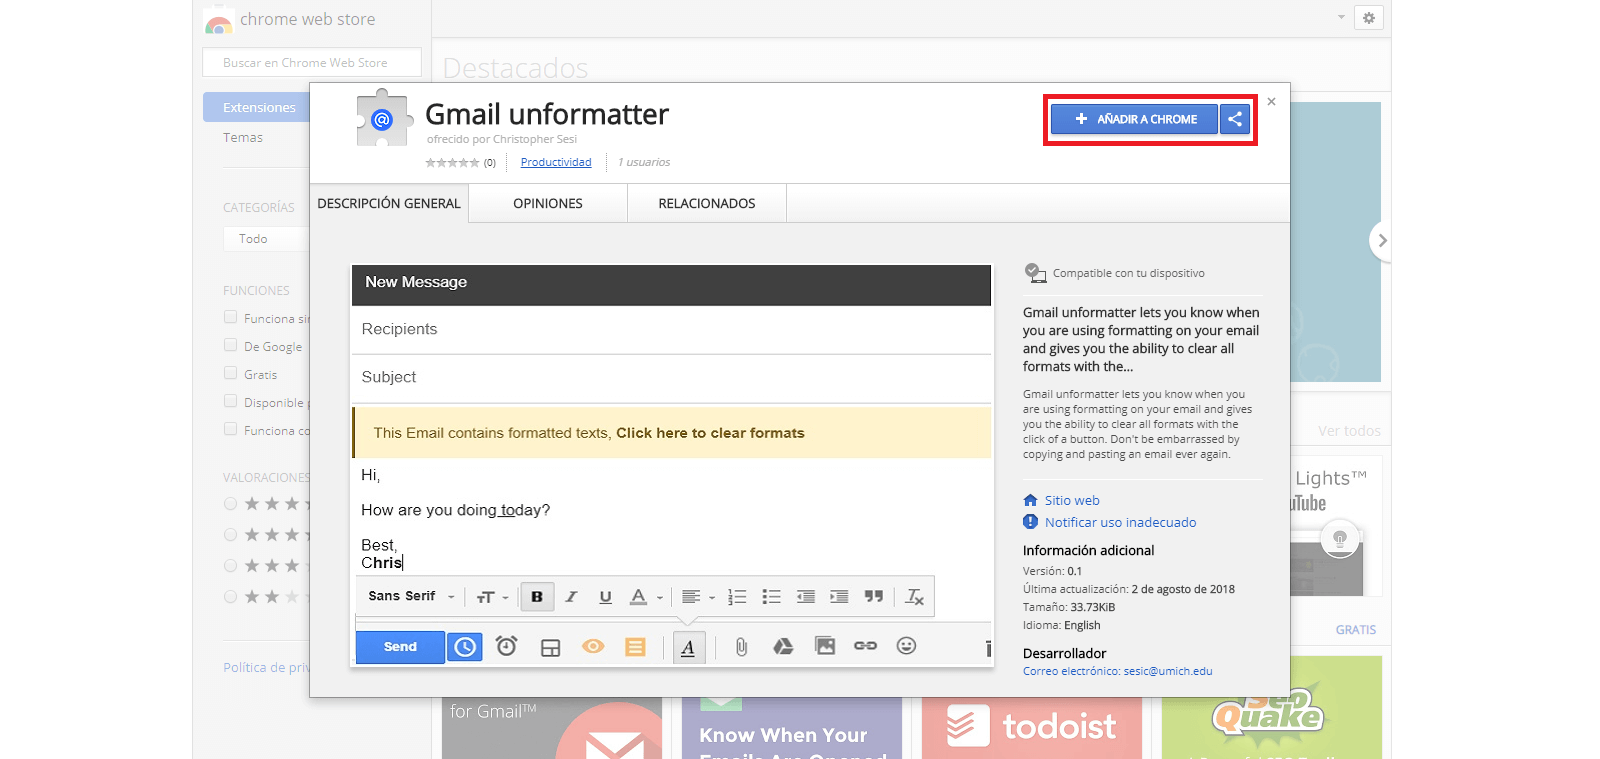Insert a link icon

point(865,646)
